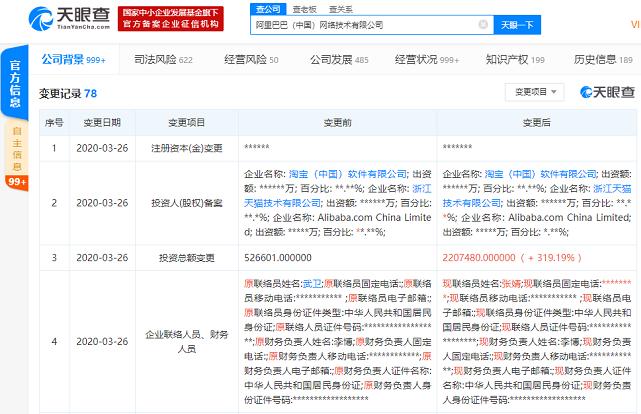Click the Tianyancha logo icon
This screenshot has height=414, width=641.
point(41,18)
